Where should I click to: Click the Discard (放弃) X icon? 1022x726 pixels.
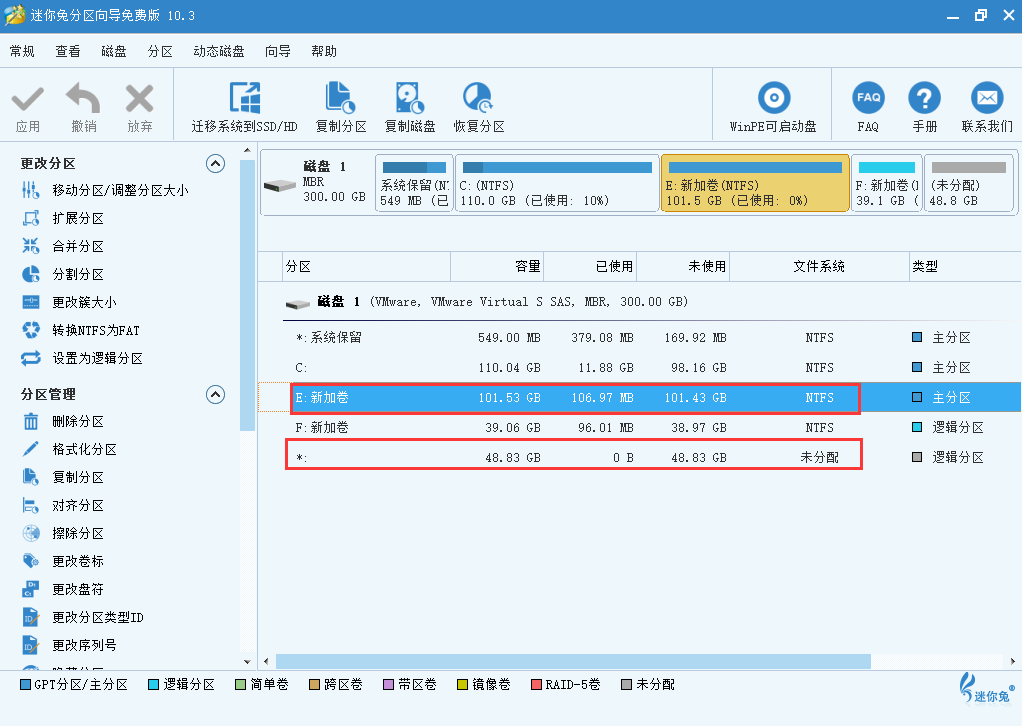139,98
